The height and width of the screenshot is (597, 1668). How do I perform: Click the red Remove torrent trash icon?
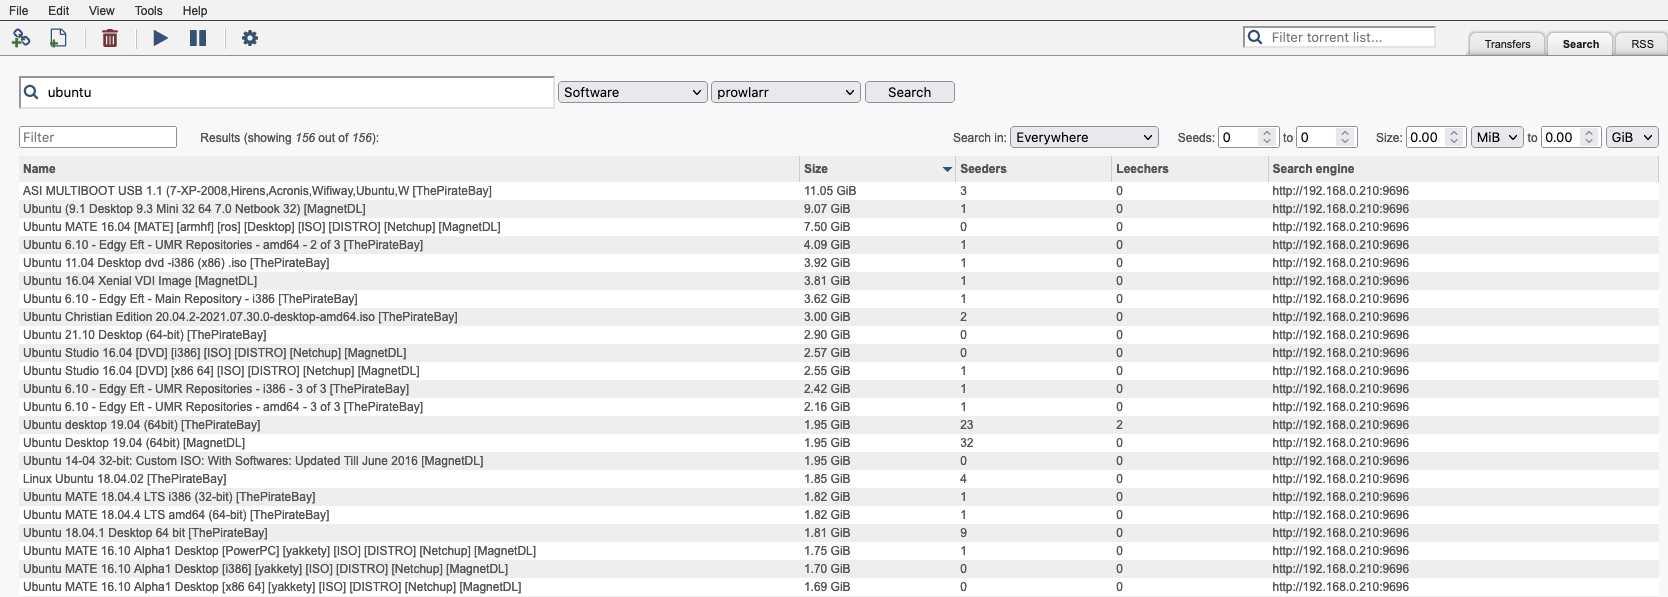[110, 38]
